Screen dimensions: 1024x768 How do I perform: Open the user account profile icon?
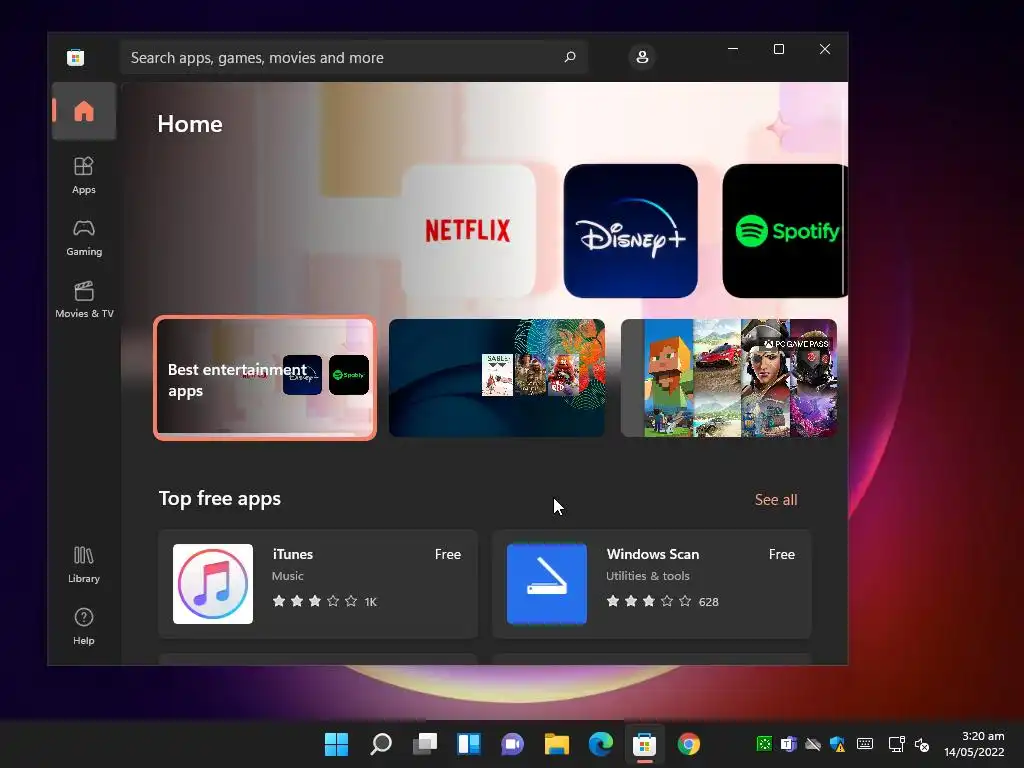[x=642, y=57]
